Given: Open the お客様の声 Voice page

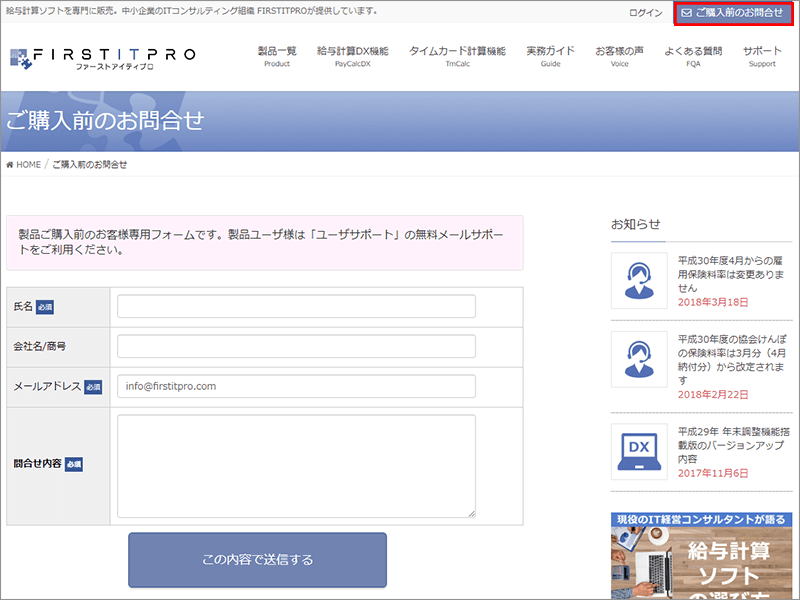Looking at the screenshot, I should (619, 56).
